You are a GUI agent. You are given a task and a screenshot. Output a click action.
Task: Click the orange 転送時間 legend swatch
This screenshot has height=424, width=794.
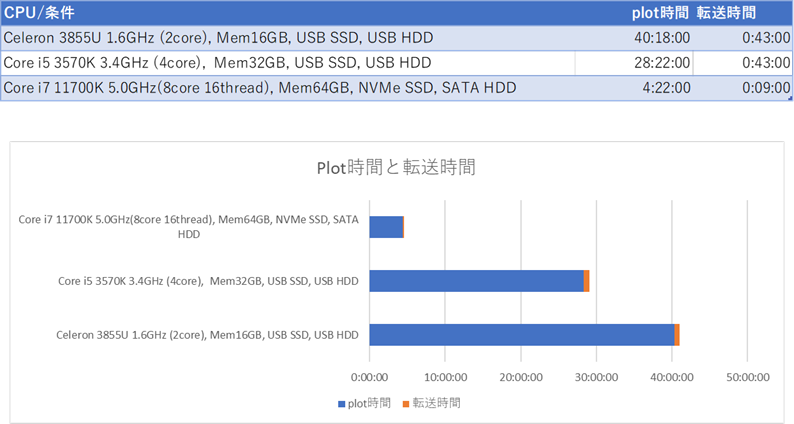click(x=406, y=404)
